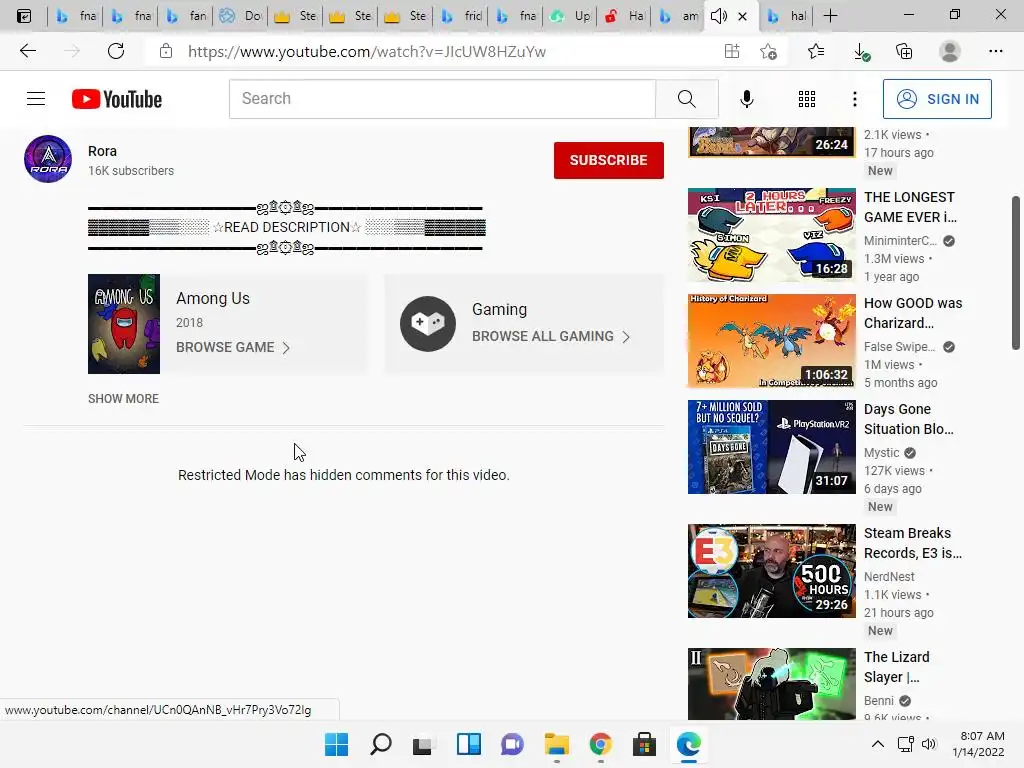This screenshot has width=1024, height=768.
Task: Open the Favorites list icon
Action: point(816,51)
